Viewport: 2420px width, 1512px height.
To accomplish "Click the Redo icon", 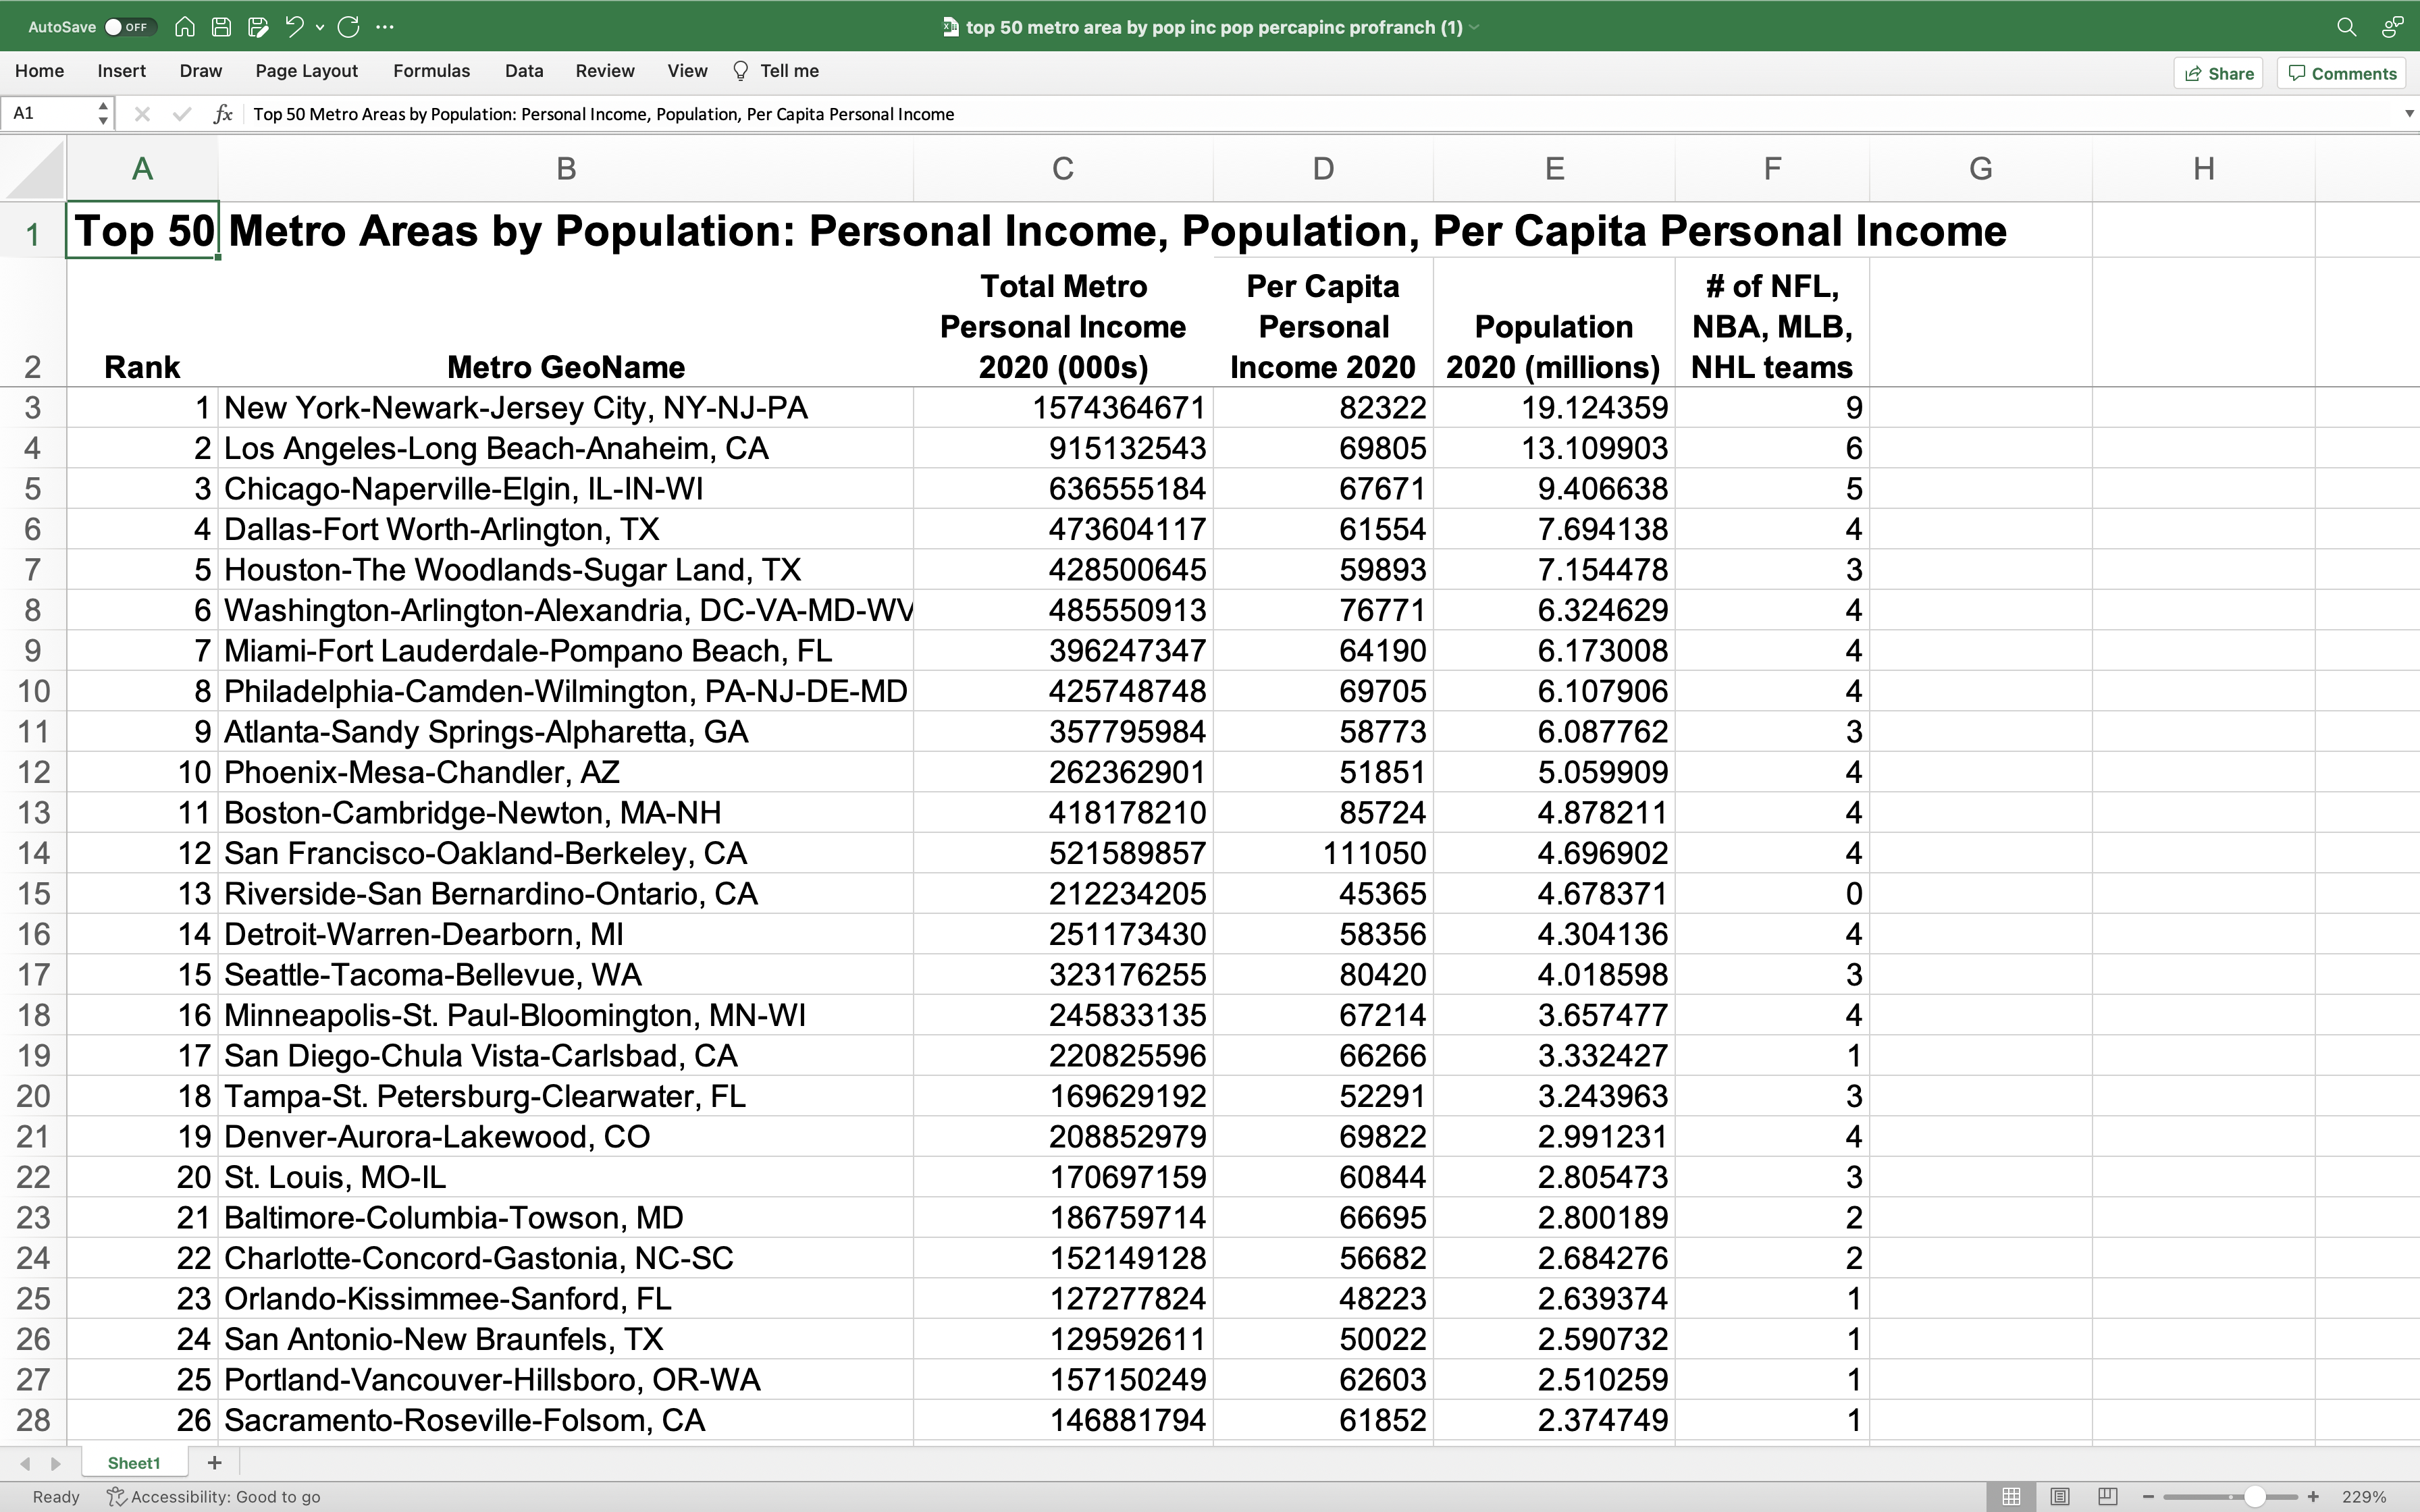I will click(x=349, y=27).
